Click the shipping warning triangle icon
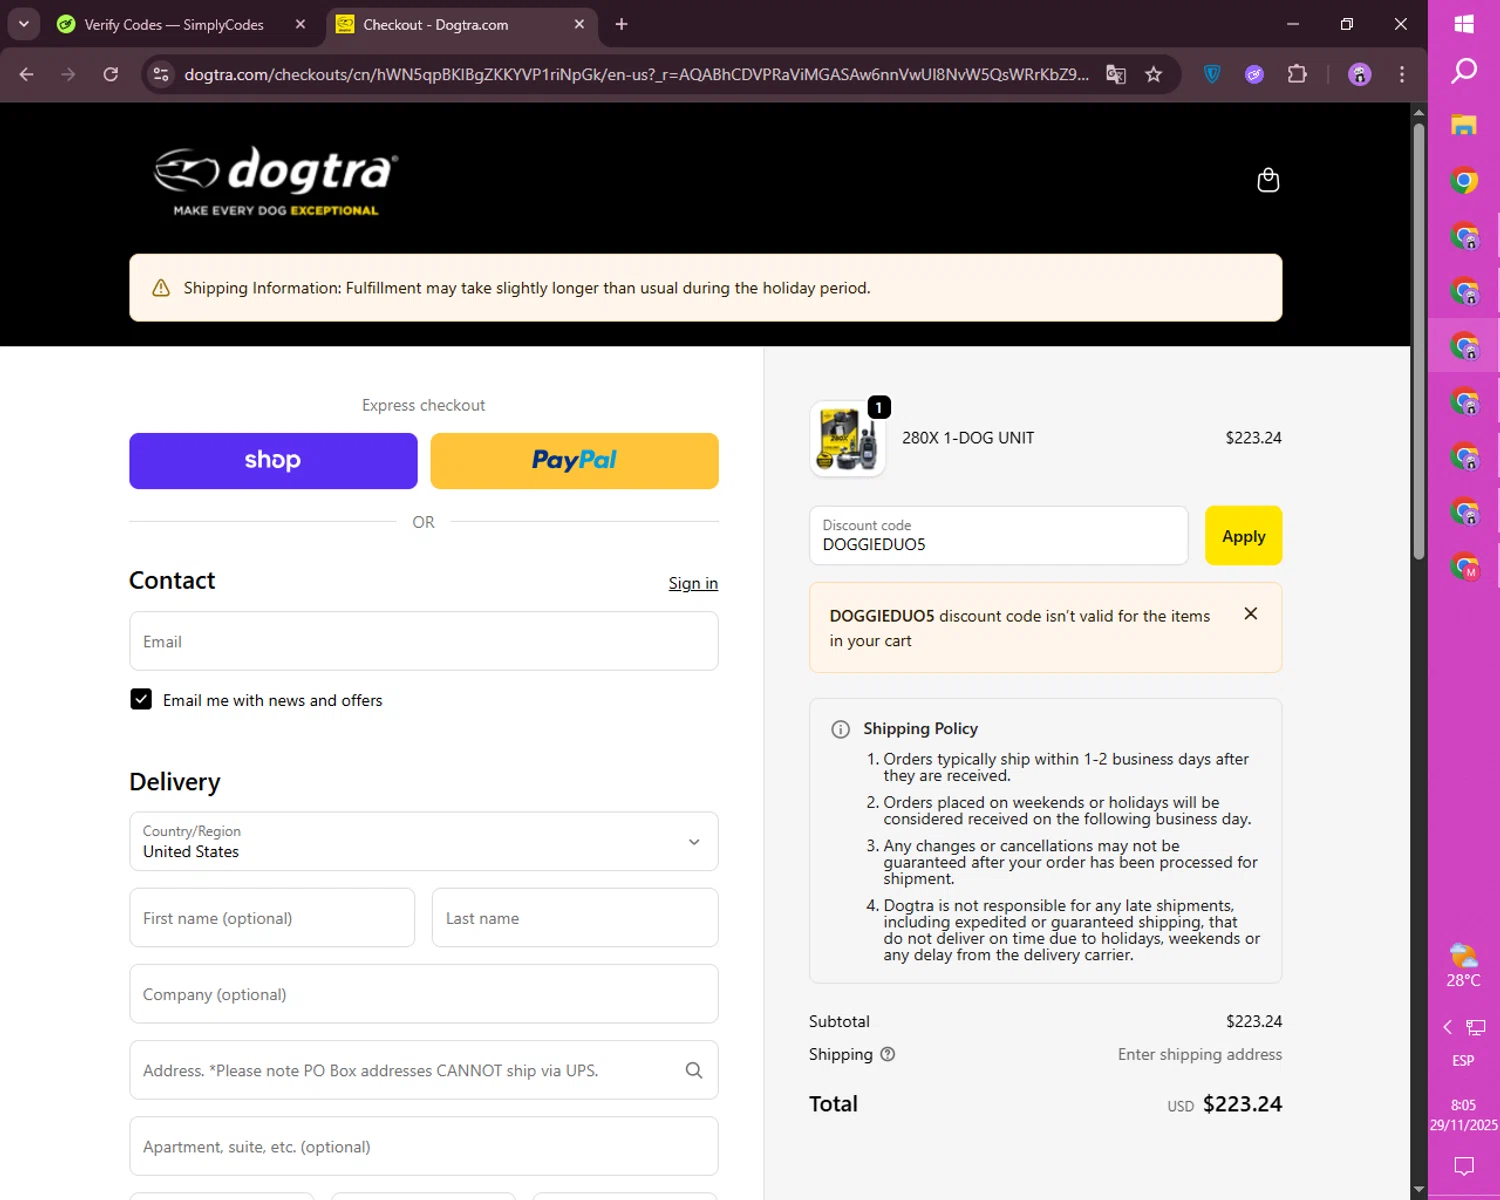The height and width of the screenshot is (1200, 1500). [x=161, y=288]
